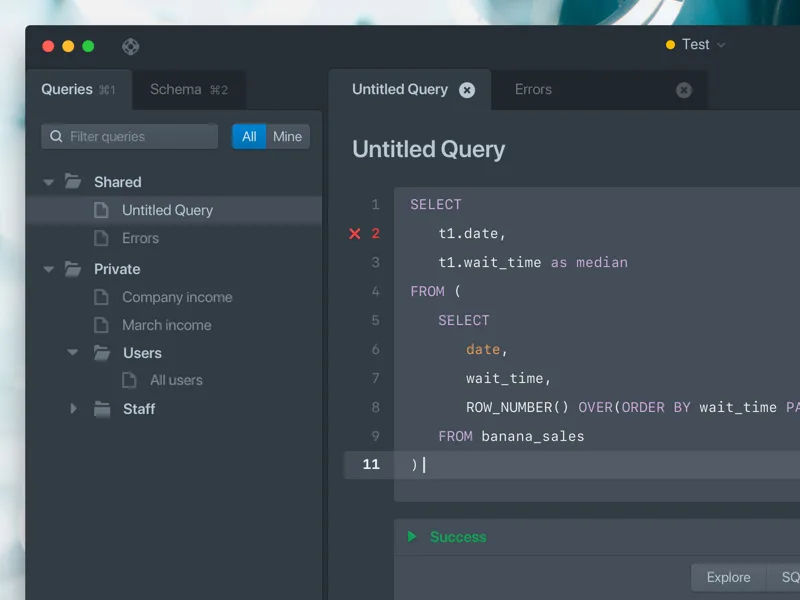Open the Errors editor tab

tap(533, 90)
